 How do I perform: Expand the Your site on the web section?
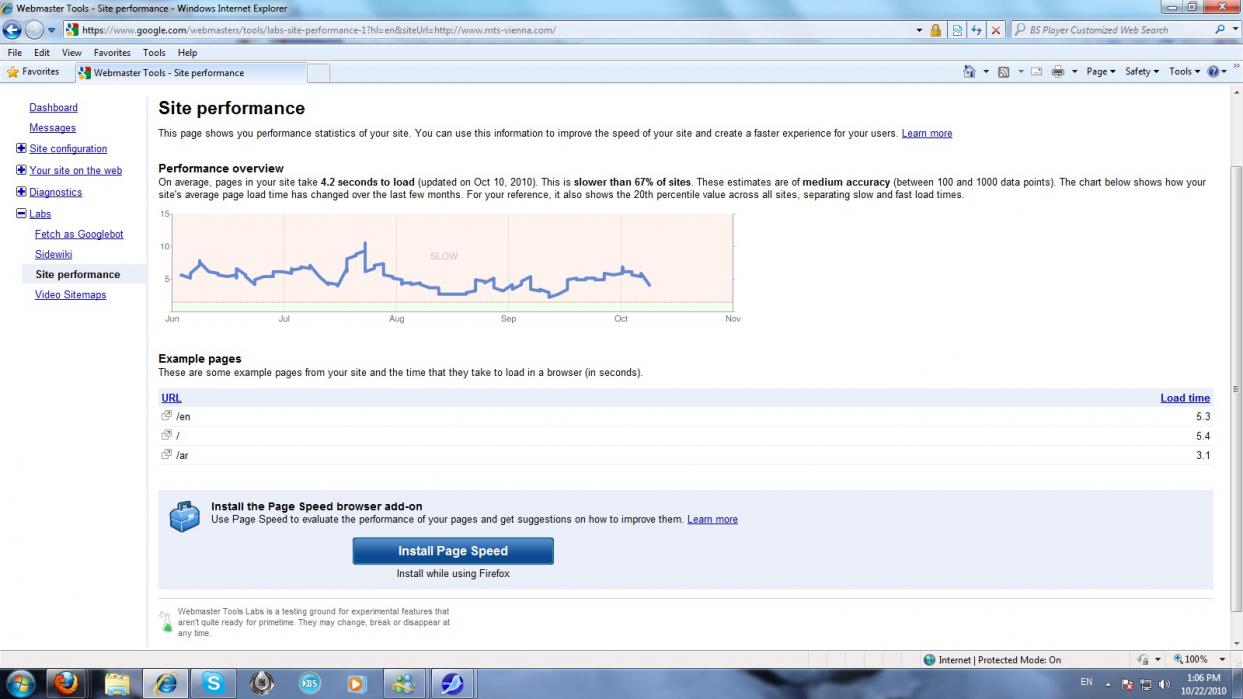pos(21,171)
